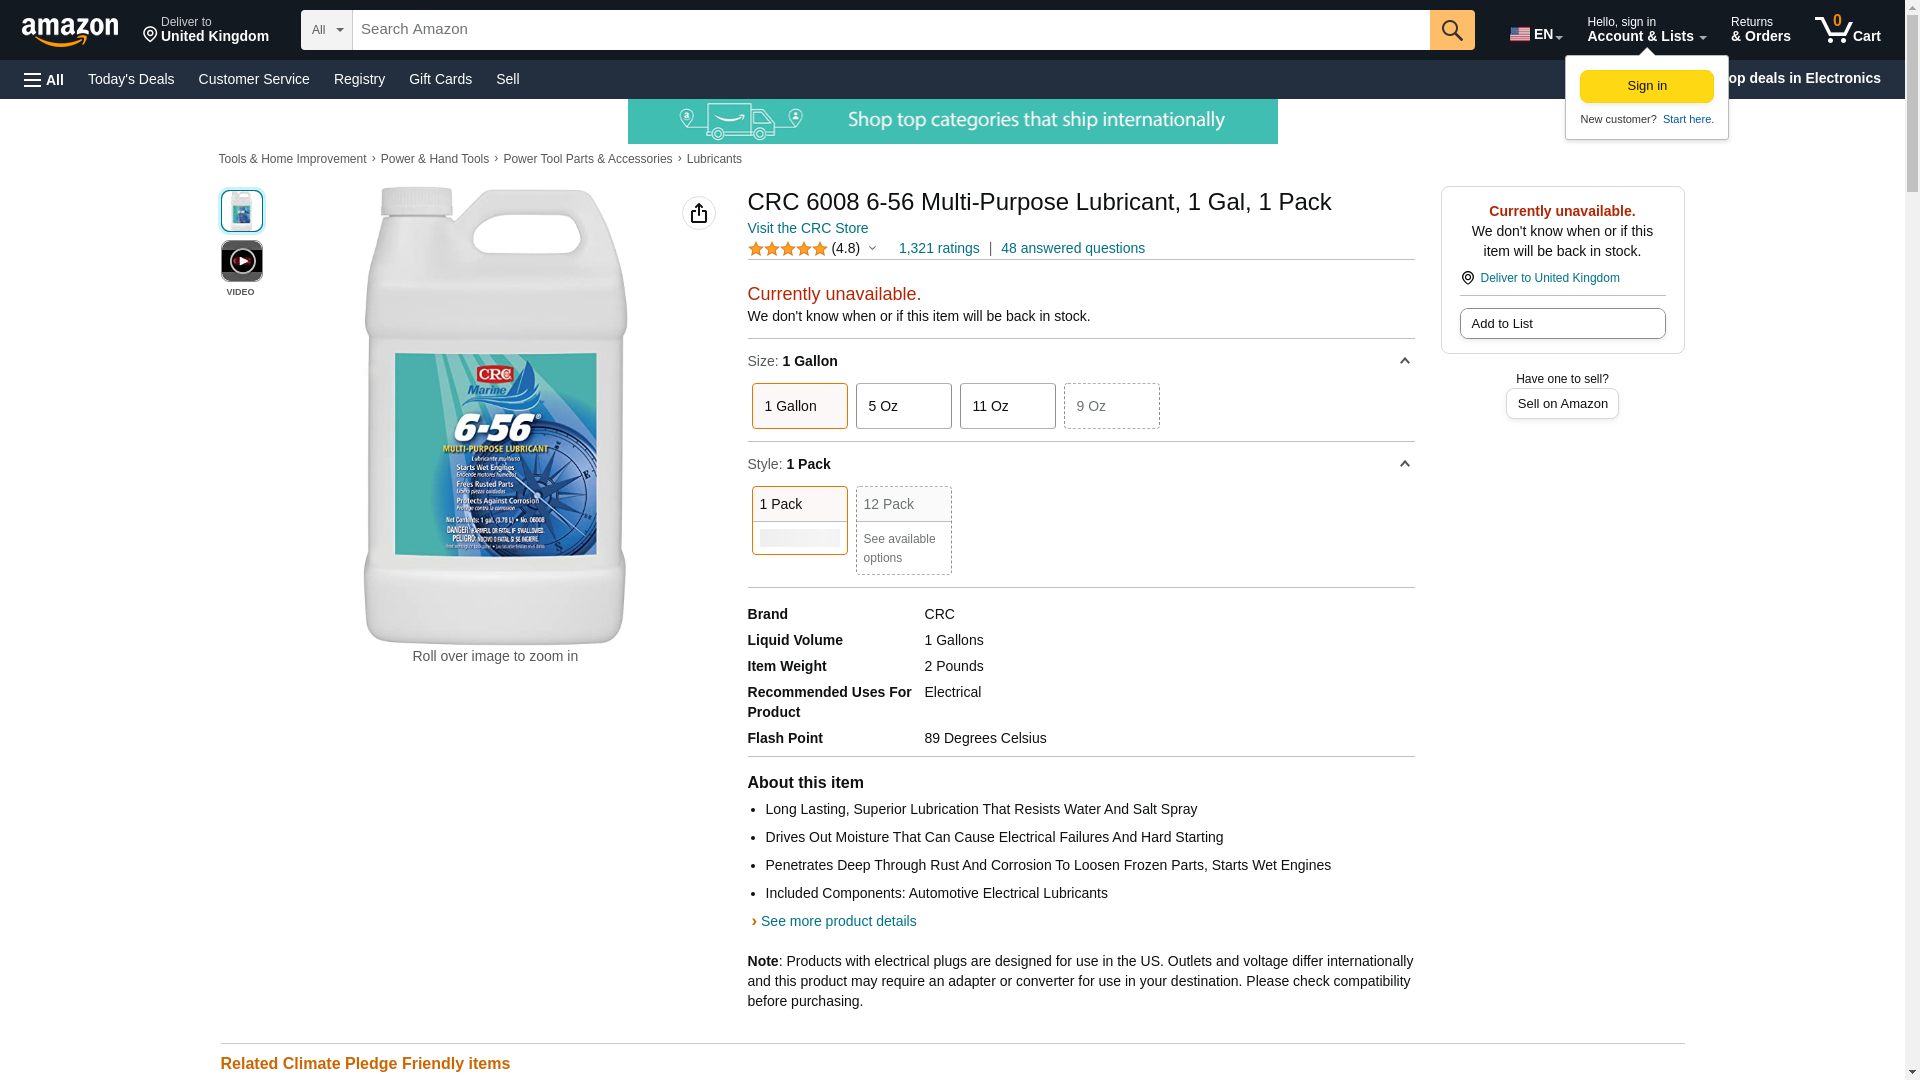Open the All hamburger menu
Image resolution: width=1920 pixels, height=1080 pixels.
click(44, 79)
